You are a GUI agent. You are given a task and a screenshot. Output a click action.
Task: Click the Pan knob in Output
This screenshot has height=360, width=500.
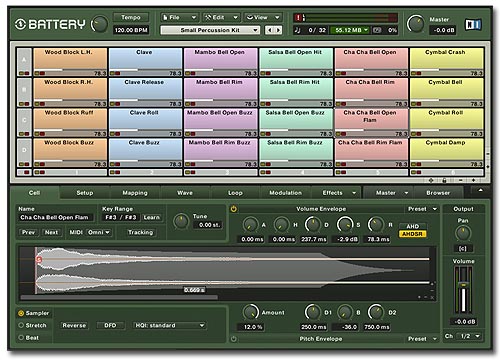pos(463,233)
